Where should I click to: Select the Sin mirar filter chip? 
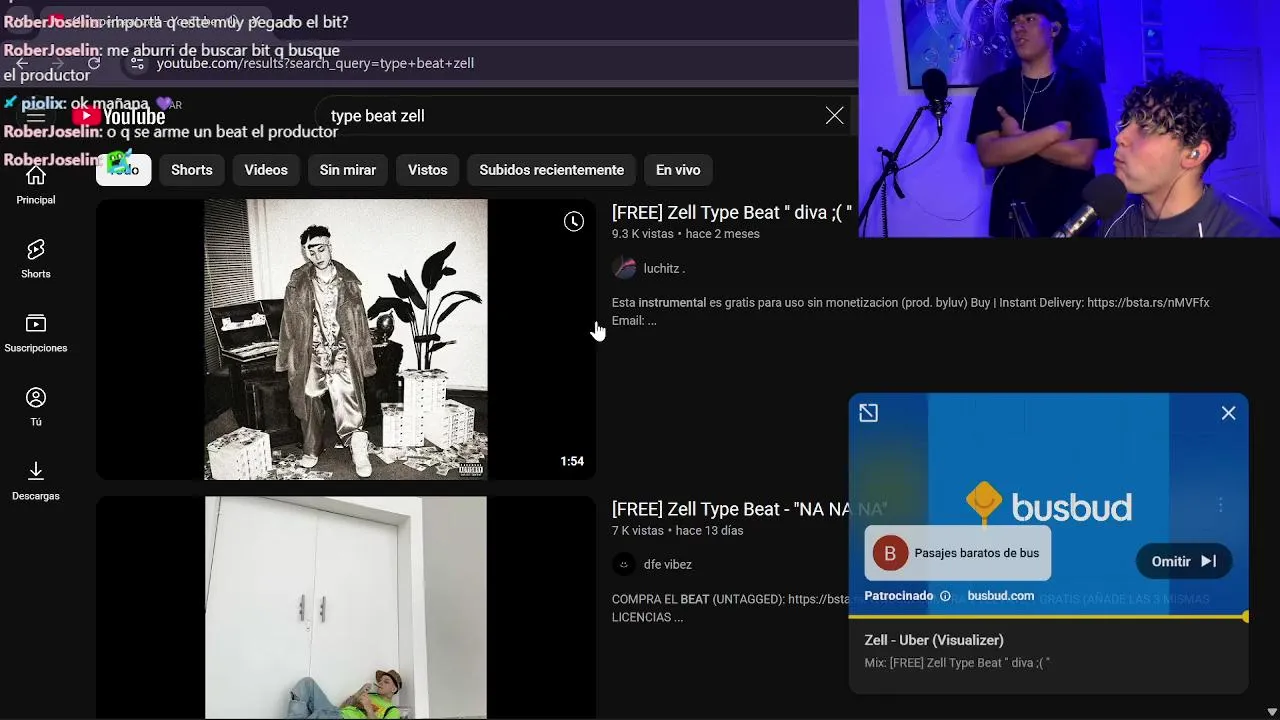348,170
